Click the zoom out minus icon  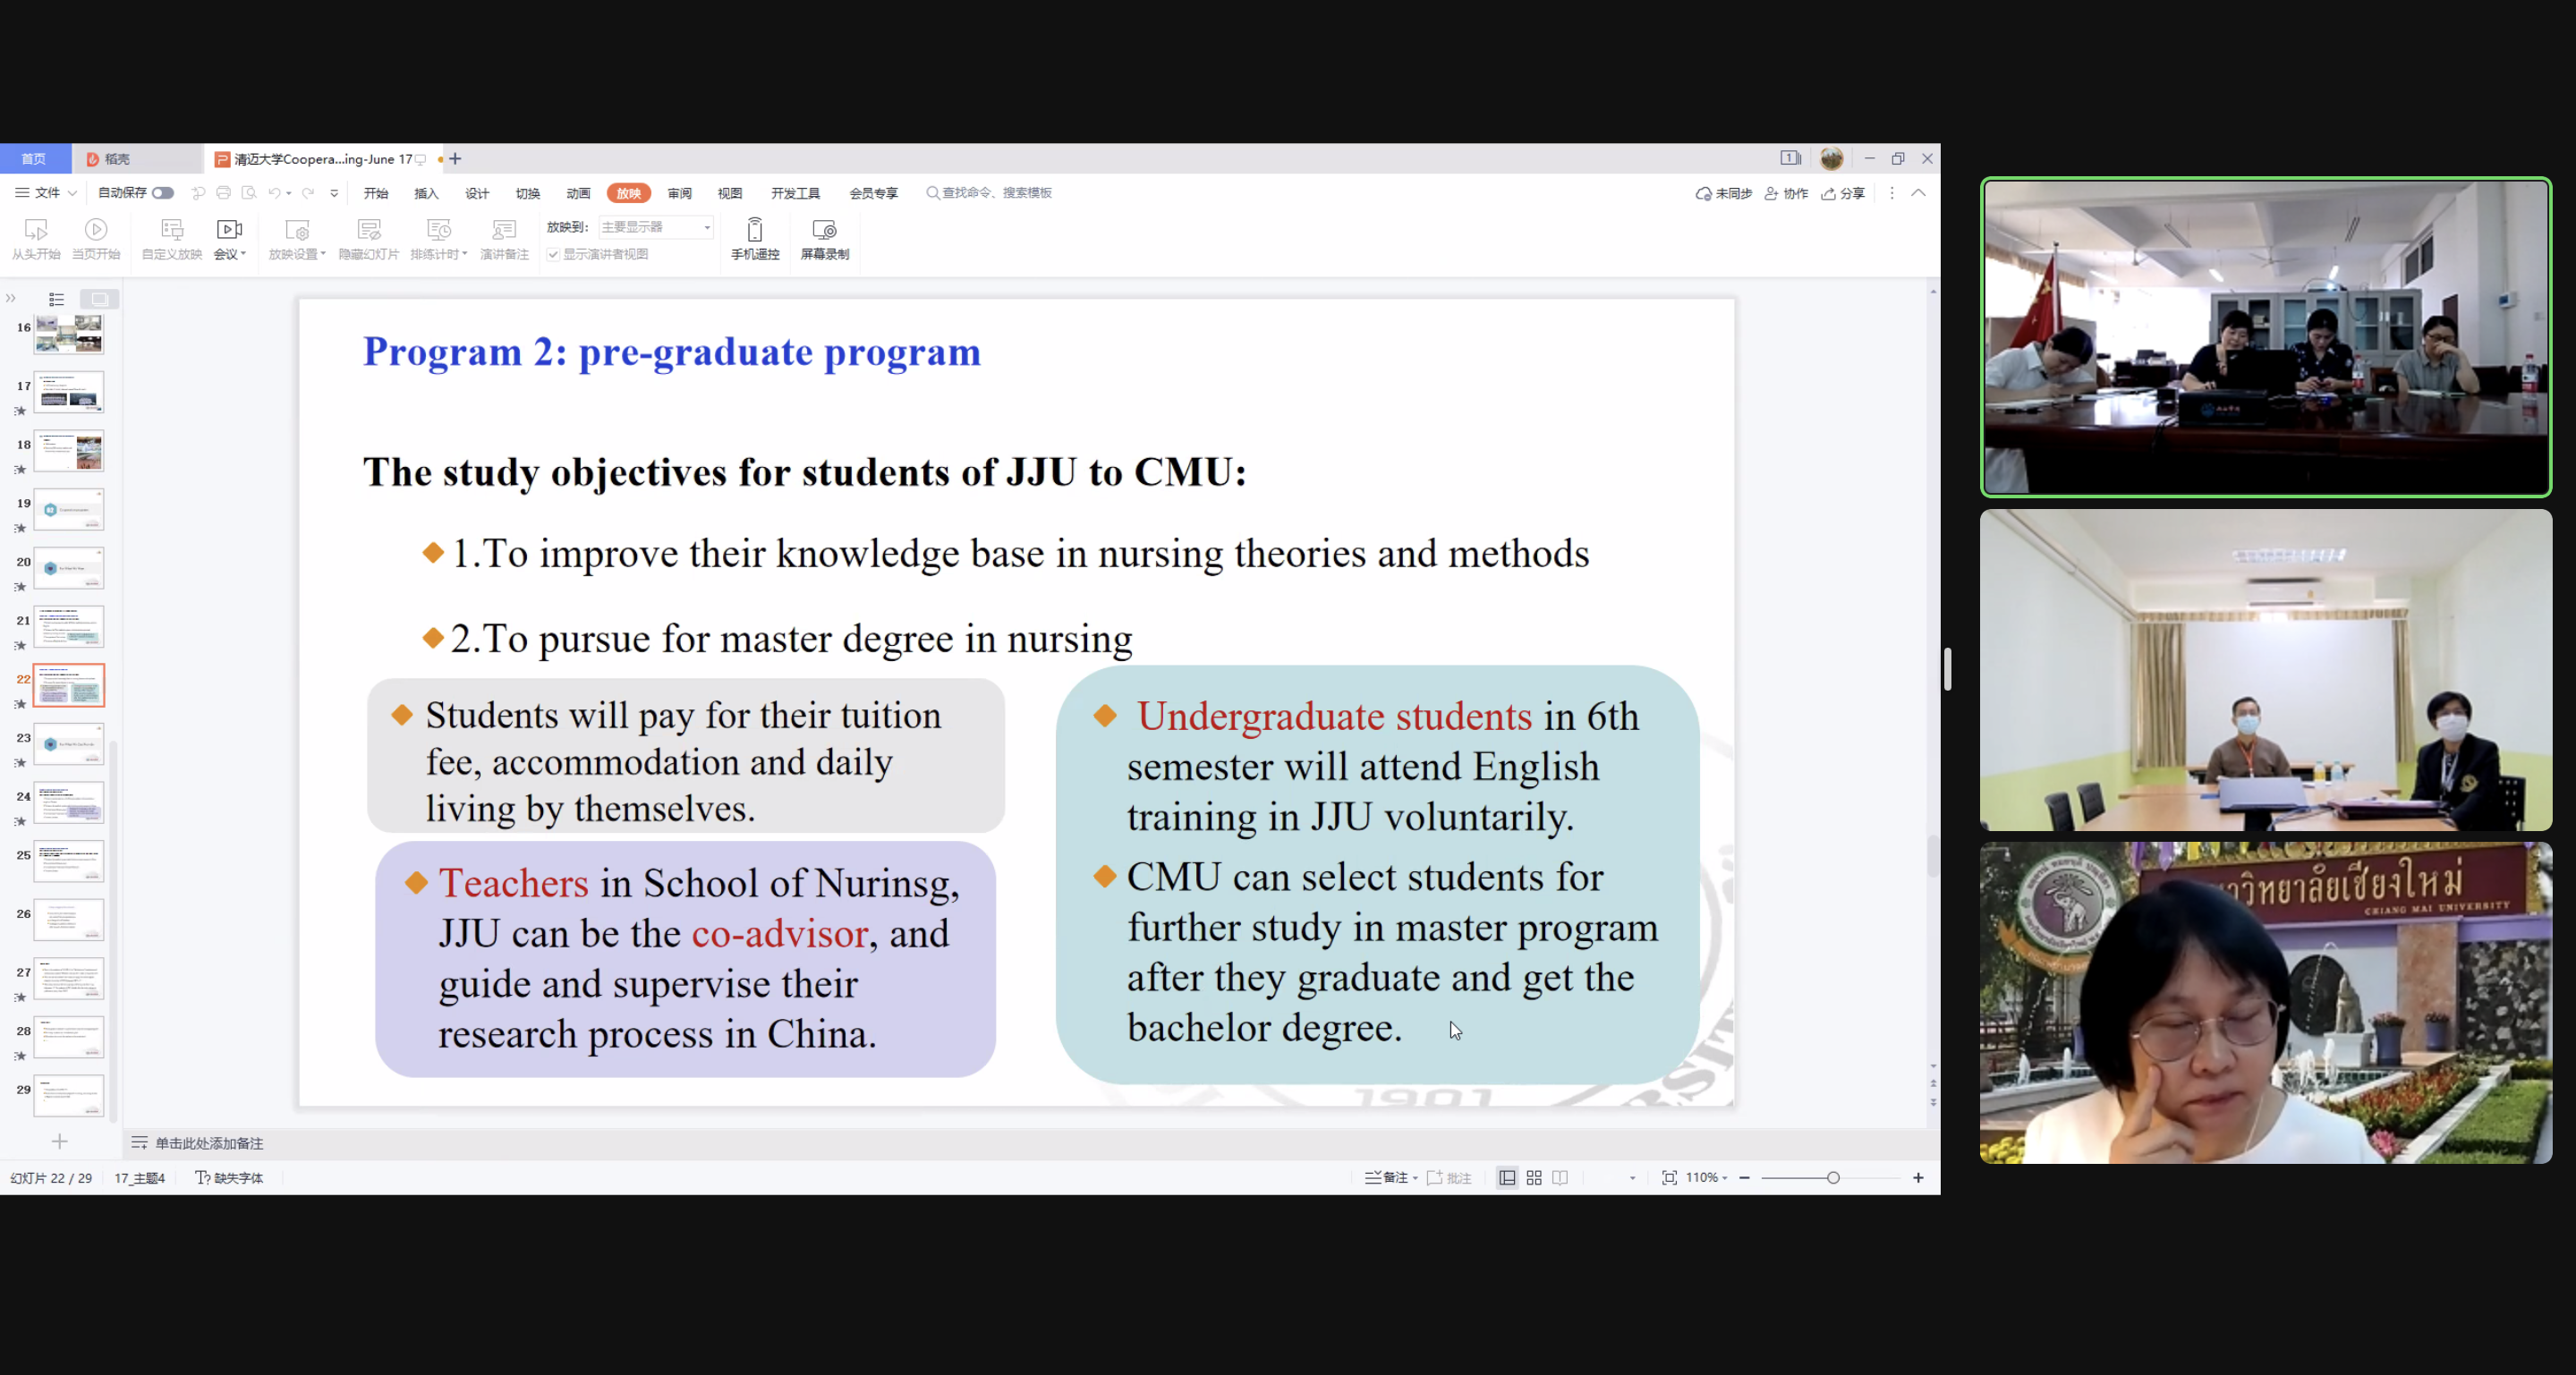click(1745, 1178)
